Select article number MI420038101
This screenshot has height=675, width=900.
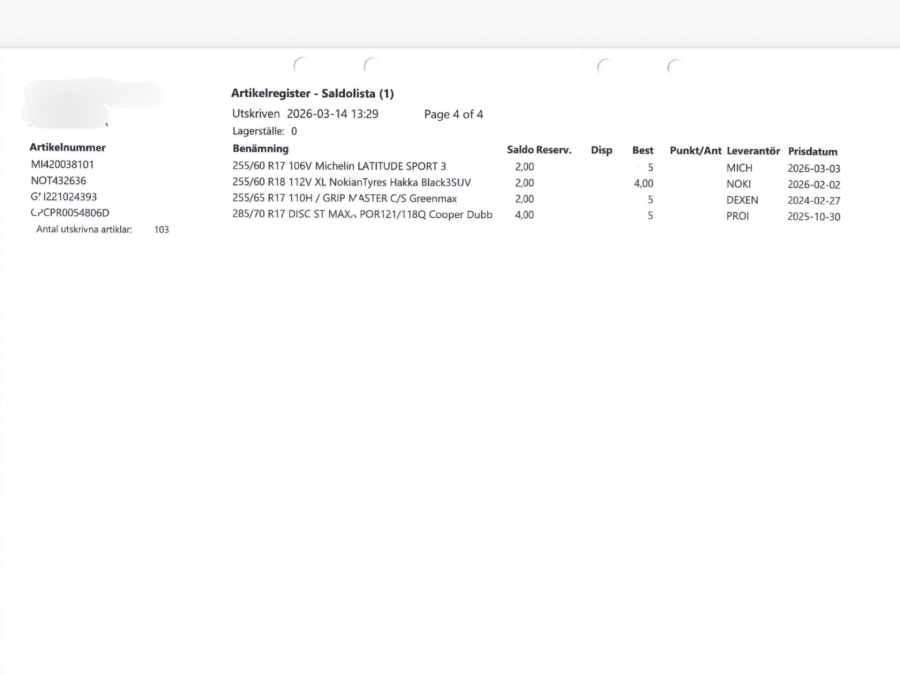click(x=62, y=165)
